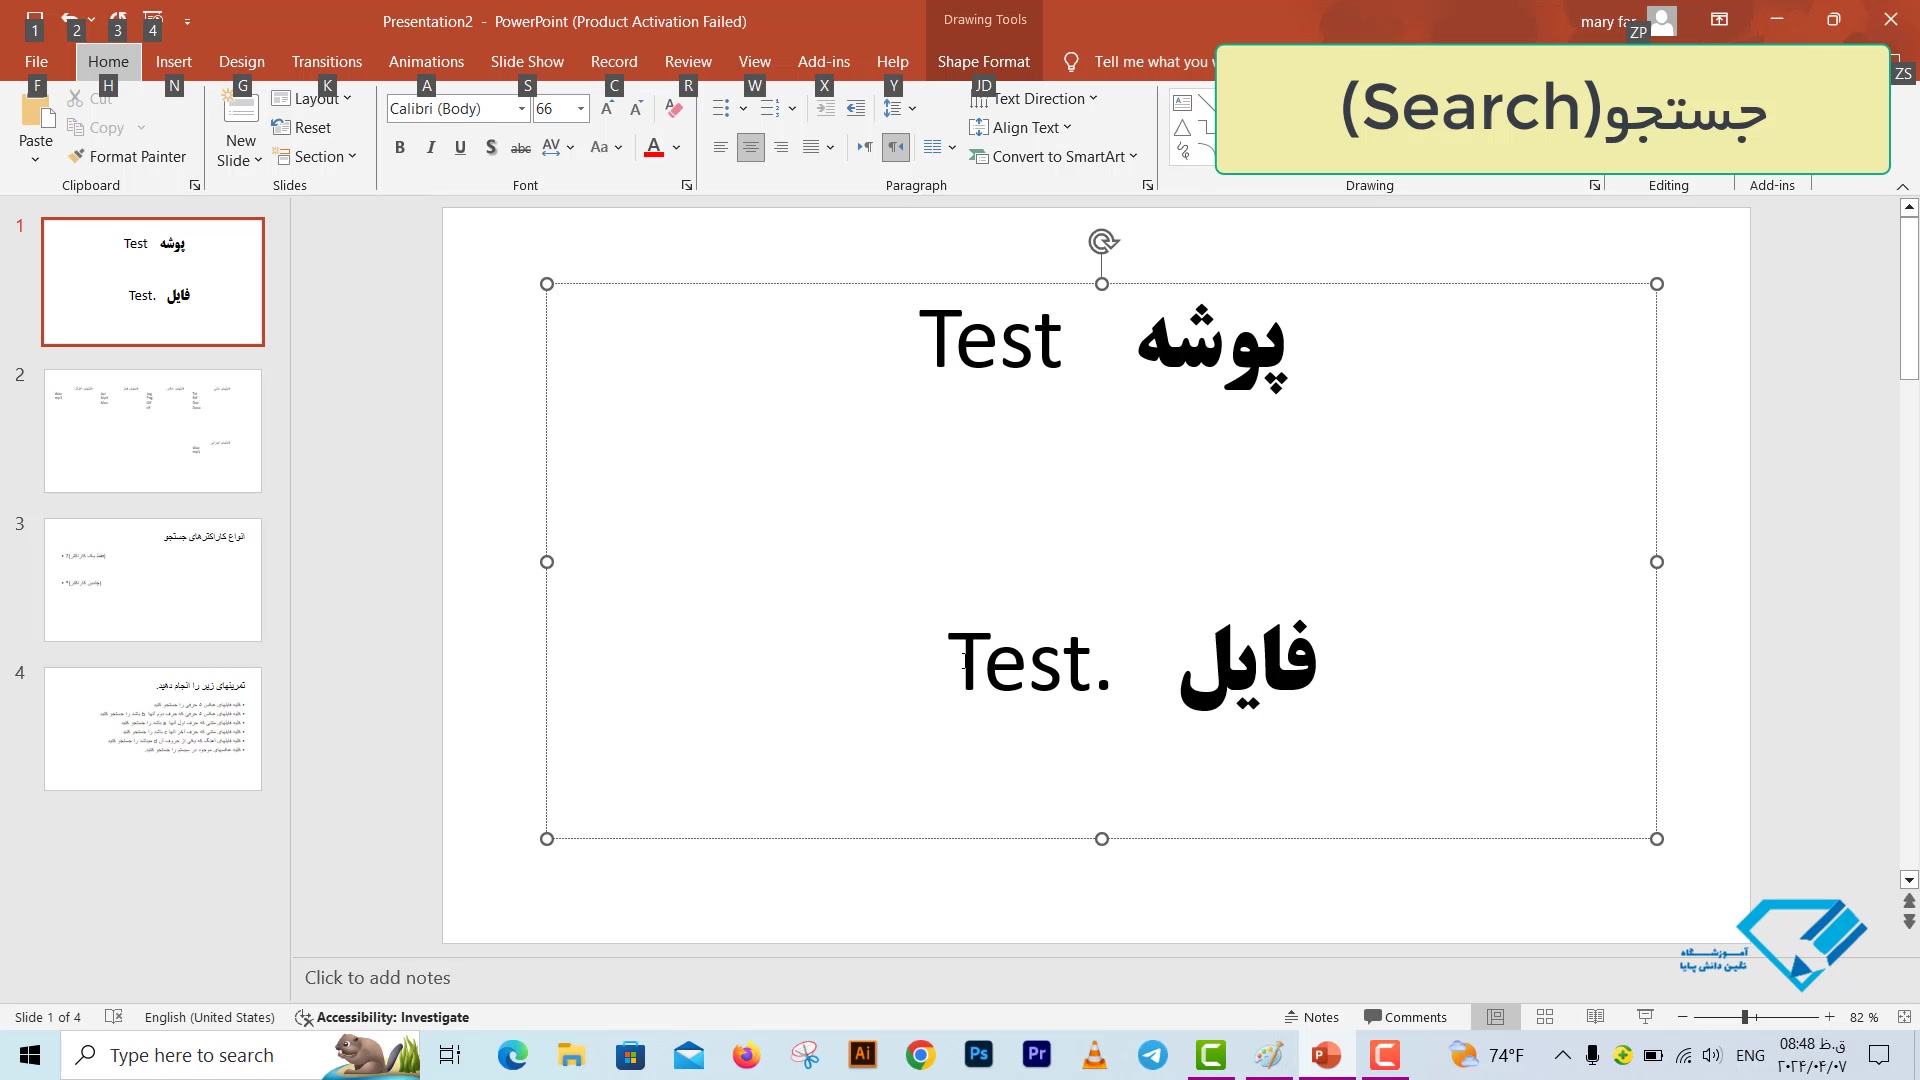This screenshot has width=1920, height=1080.
Task: Apply text shadow with the S icon
Action: click(x=491, y=148)
